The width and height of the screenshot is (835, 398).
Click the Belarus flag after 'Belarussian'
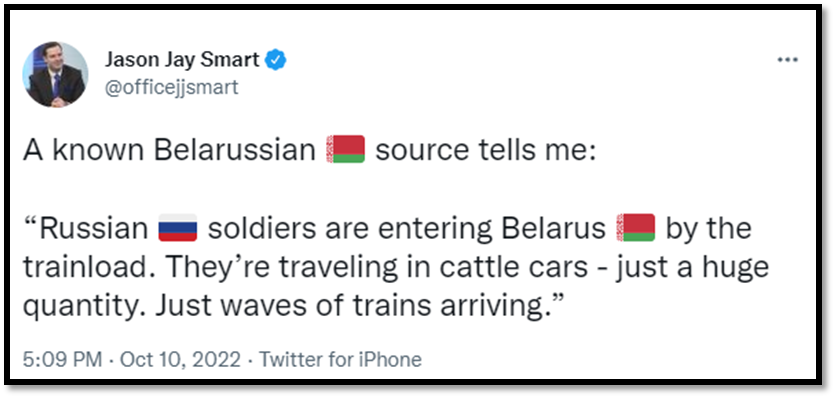[x=345, y=149]
